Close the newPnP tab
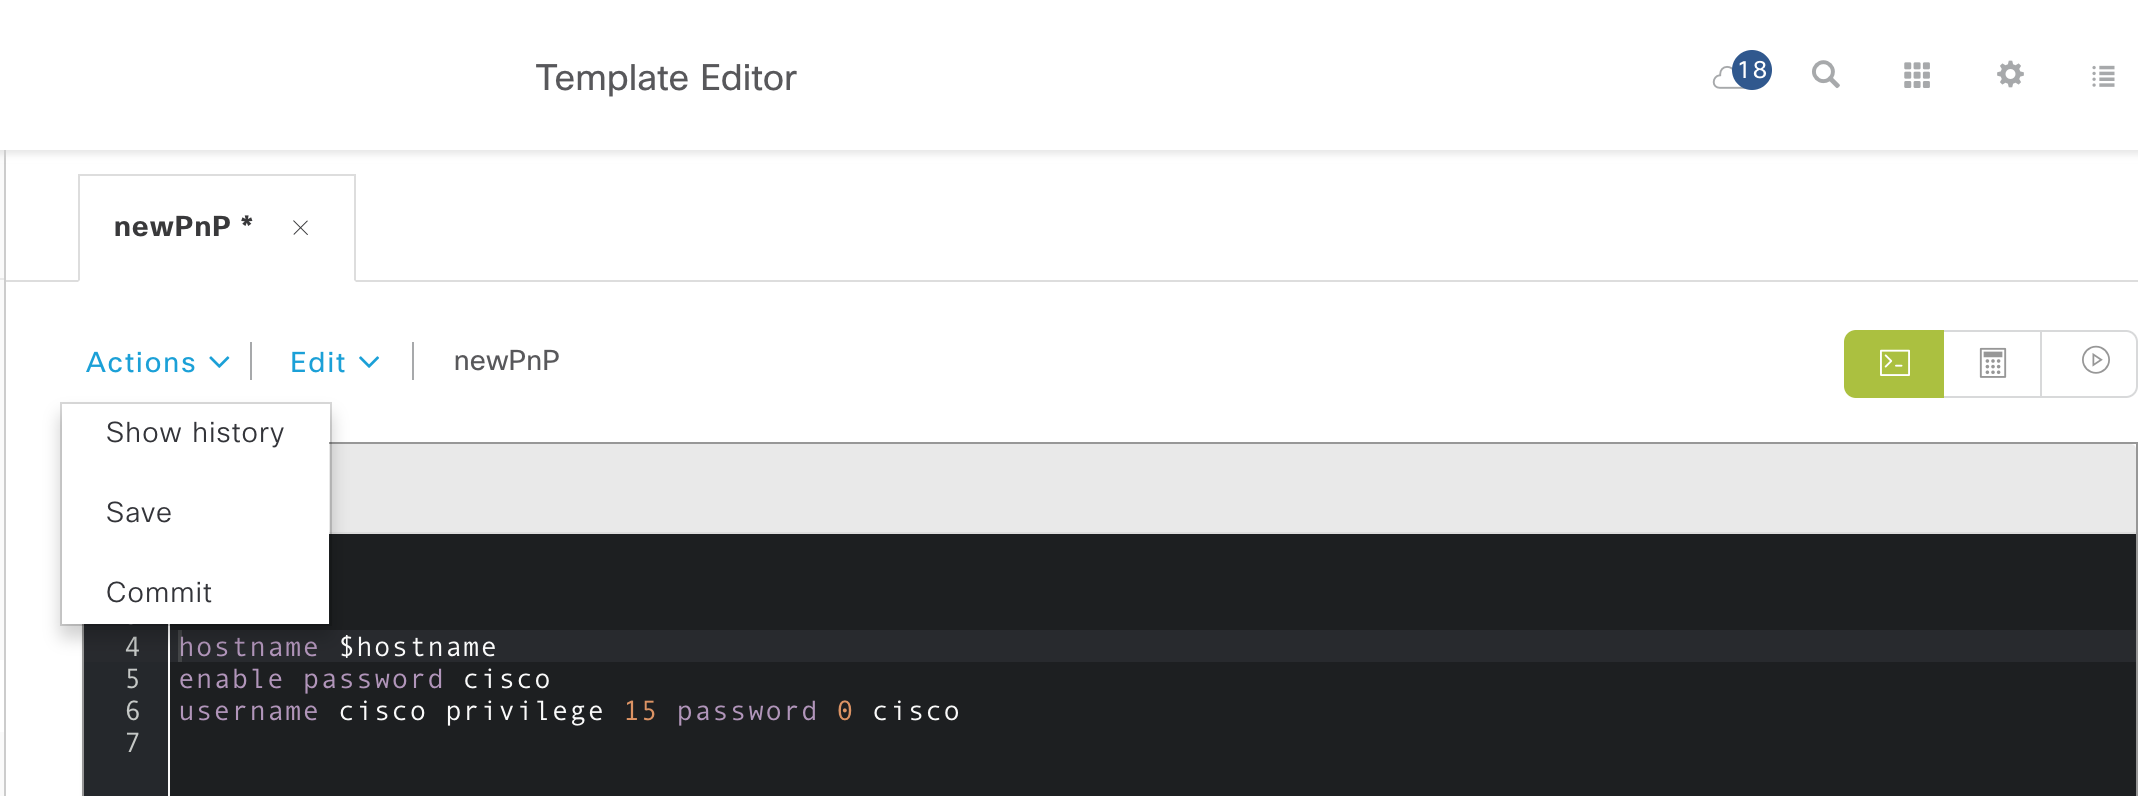Viewport: 2138px width, 796px height. 300,228
